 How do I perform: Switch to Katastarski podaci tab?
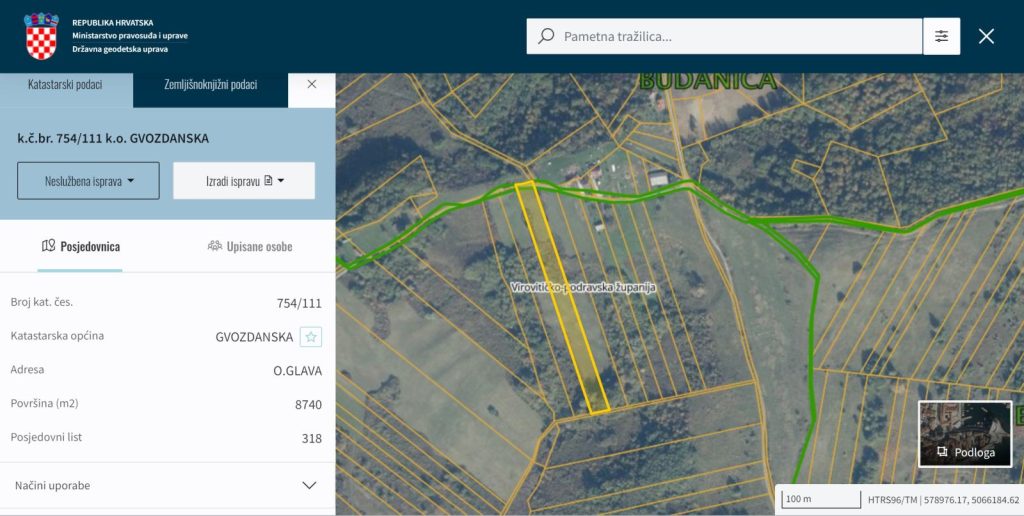[66, 85]
